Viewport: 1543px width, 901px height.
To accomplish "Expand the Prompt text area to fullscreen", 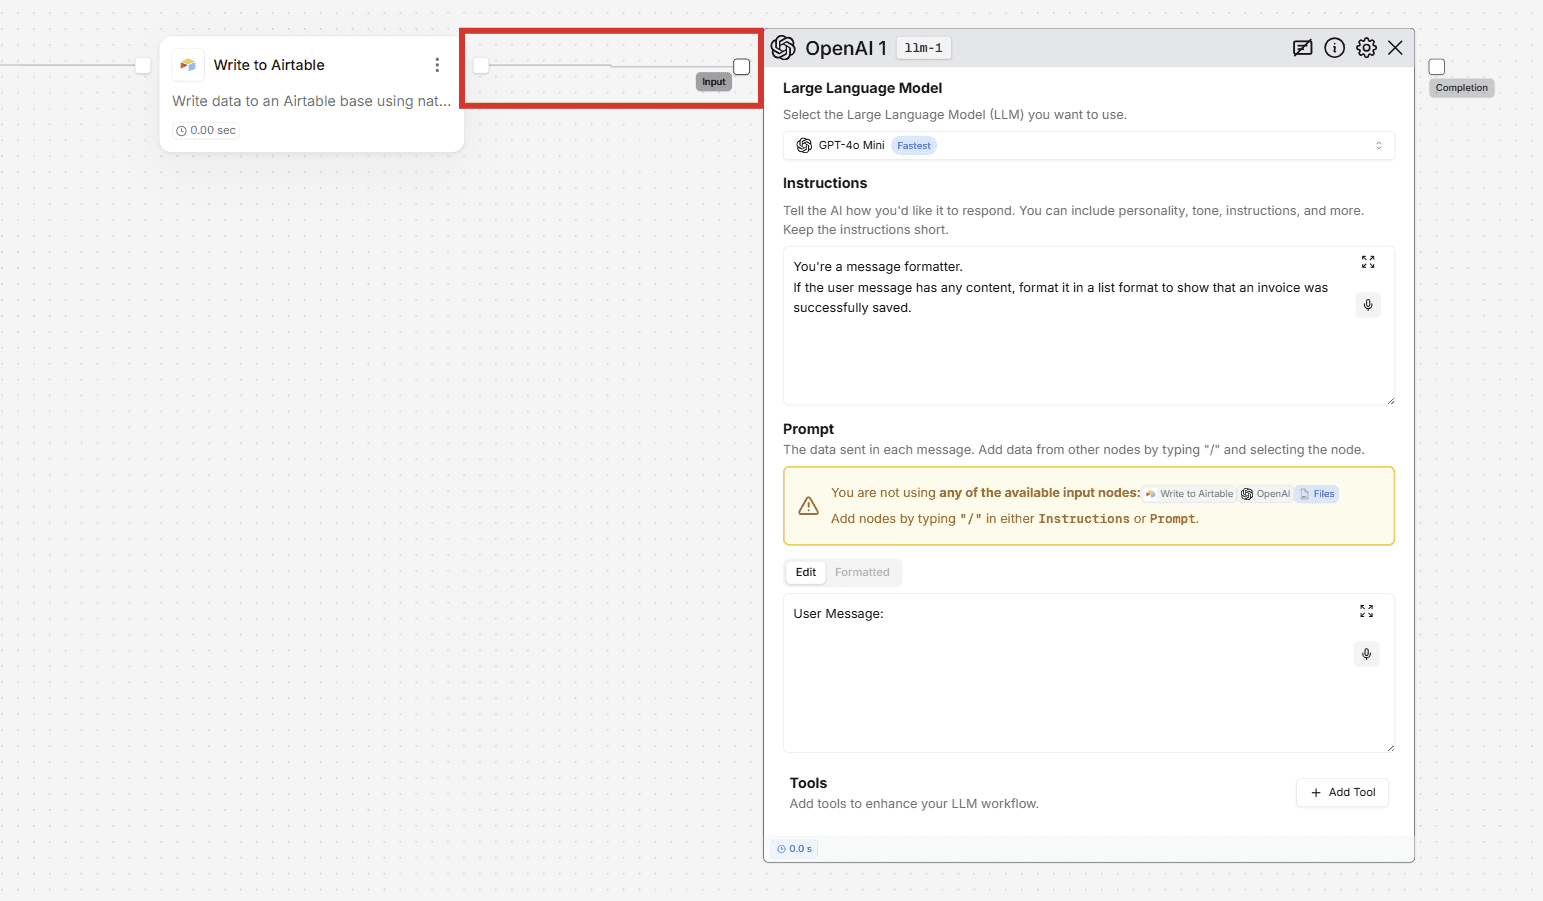I will (1366, 611).
